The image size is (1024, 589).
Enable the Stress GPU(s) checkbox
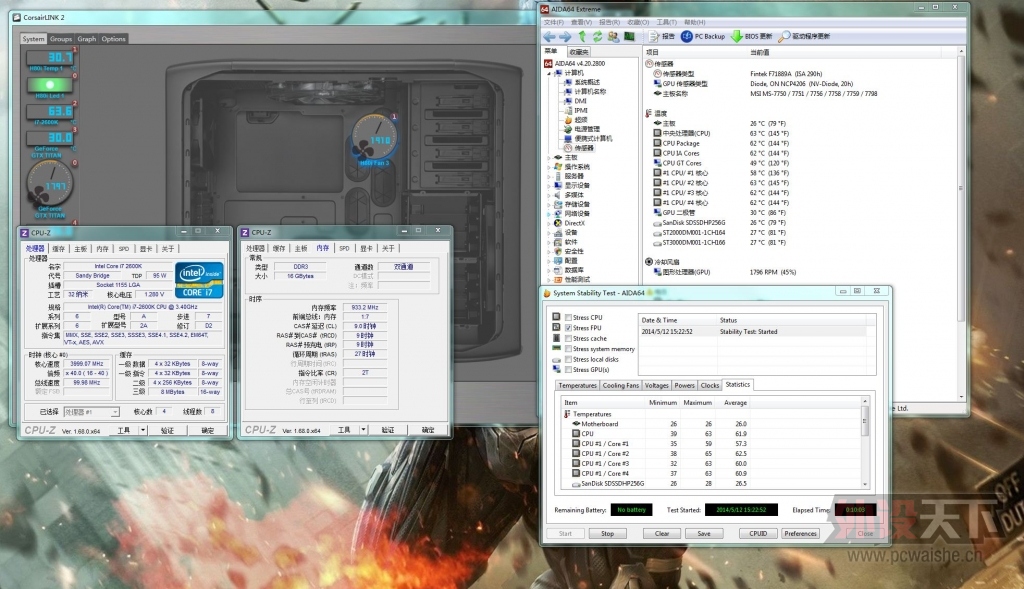[x=568, y=370]
